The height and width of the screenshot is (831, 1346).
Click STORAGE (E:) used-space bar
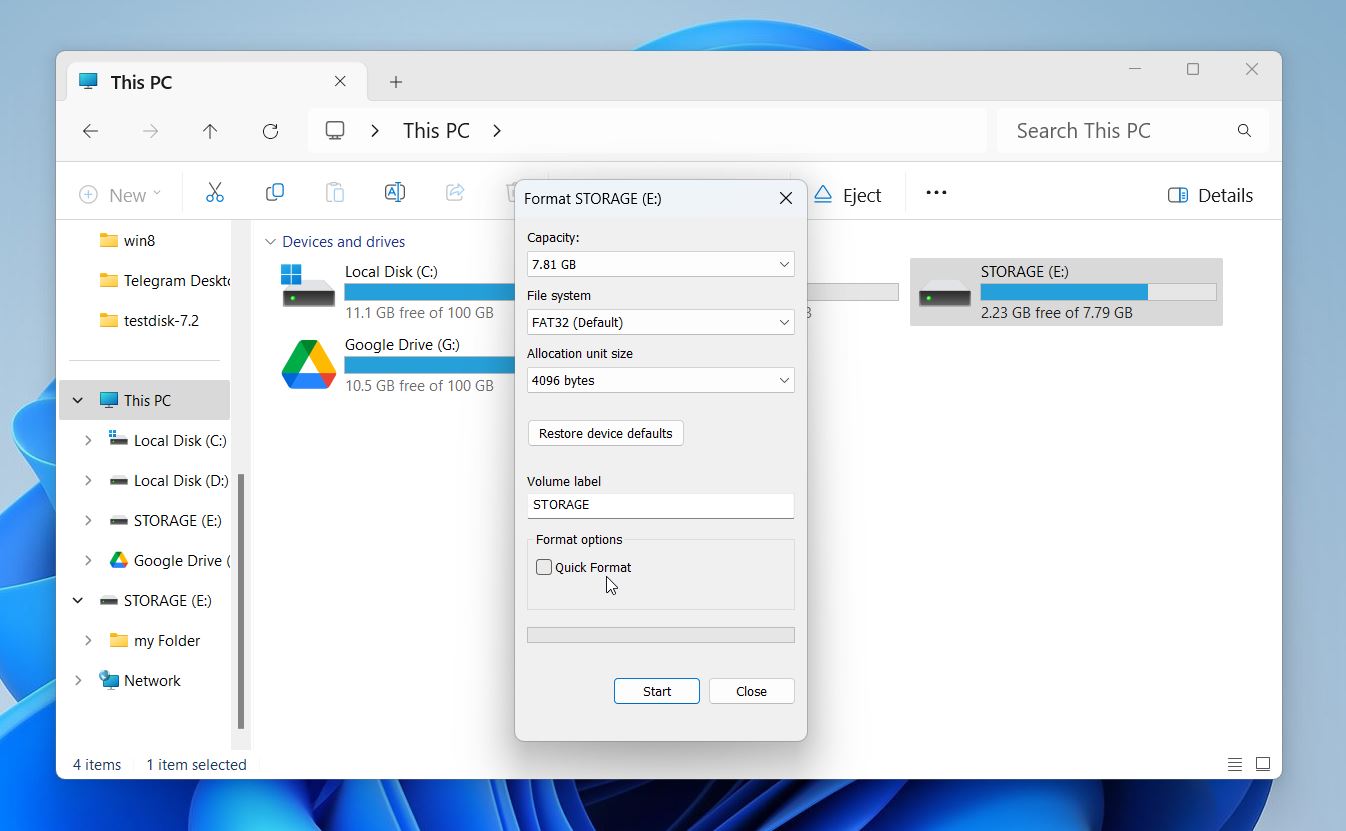tap(1098, 292)
